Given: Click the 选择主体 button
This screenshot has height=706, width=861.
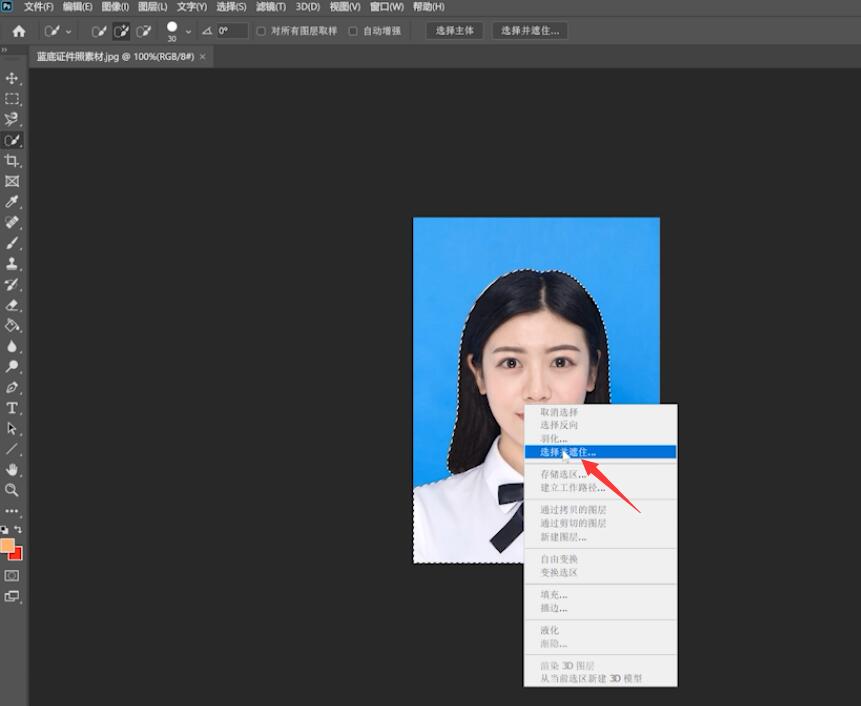Looking at the screenshot, I should pyautogui.click(x=454, y=31).
